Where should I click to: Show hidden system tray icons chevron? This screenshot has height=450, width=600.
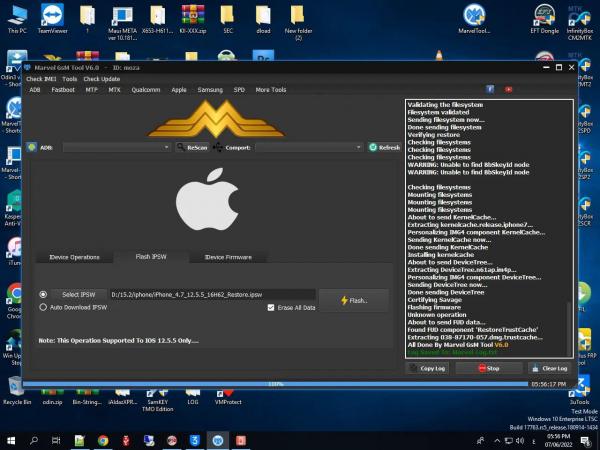pos(497,441)
